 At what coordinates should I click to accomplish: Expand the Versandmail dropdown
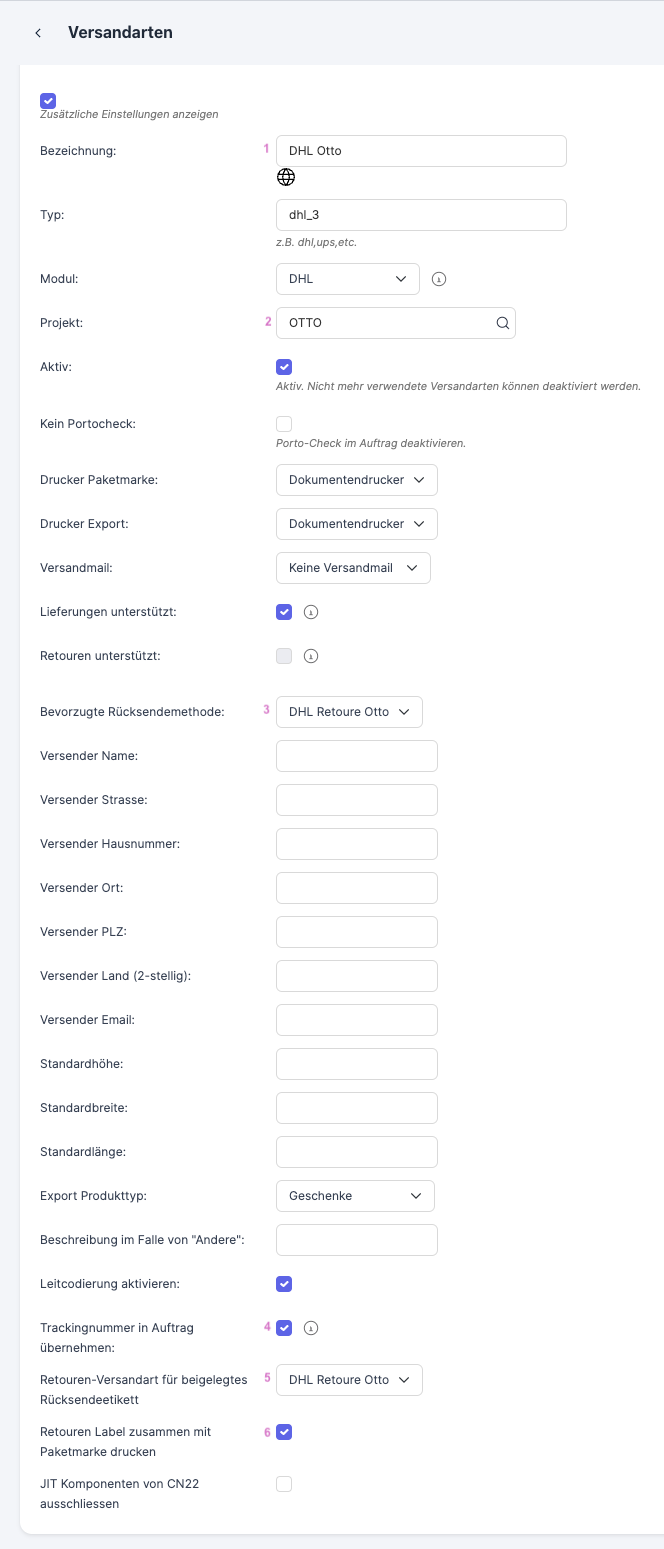[353, 568]
